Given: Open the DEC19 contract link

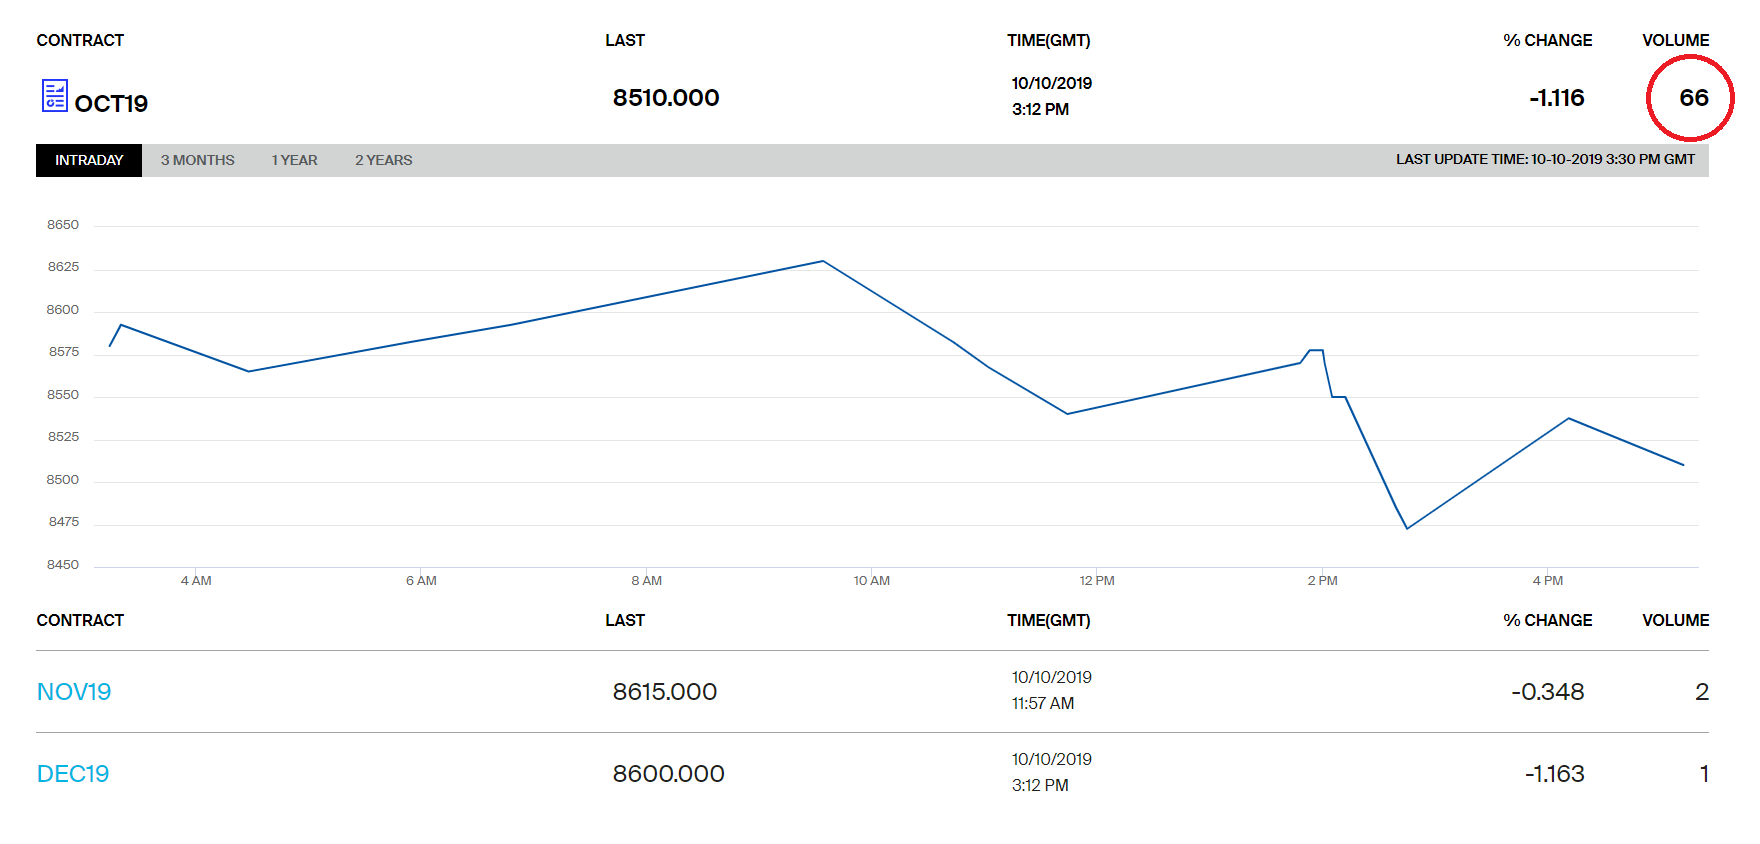Looking at the screenshot, I should coord(73,774).
